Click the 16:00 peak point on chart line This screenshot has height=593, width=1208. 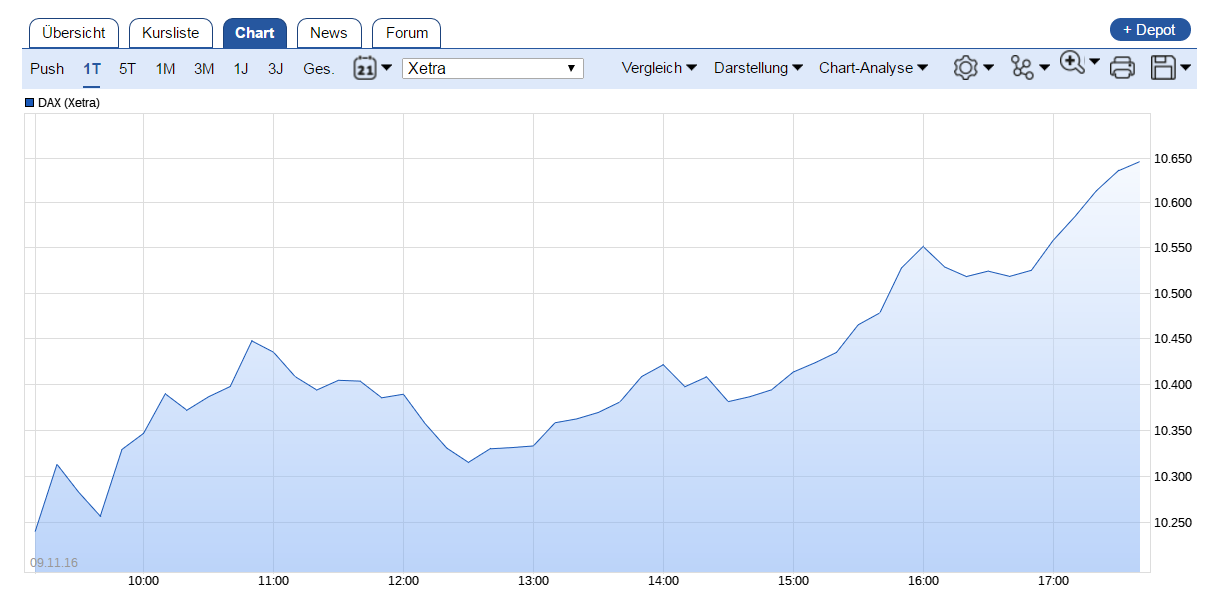(x=923, y=246)
